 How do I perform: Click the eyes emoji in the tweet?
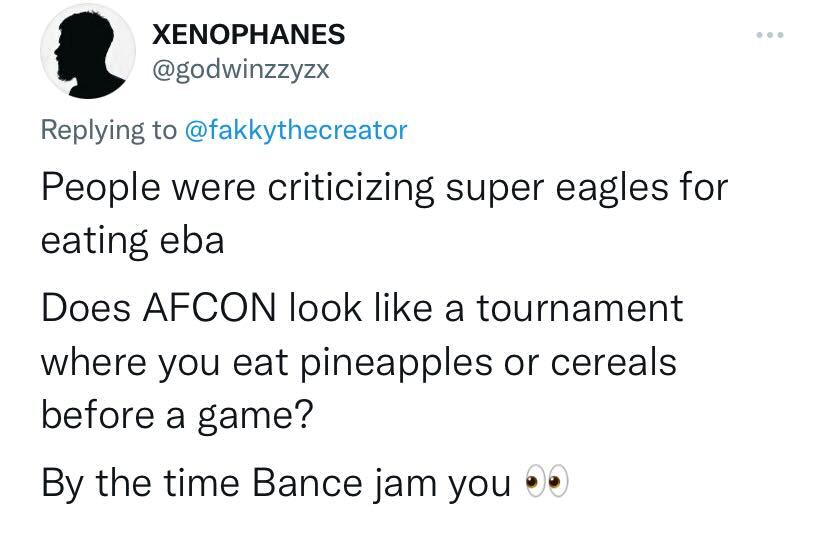547,483
